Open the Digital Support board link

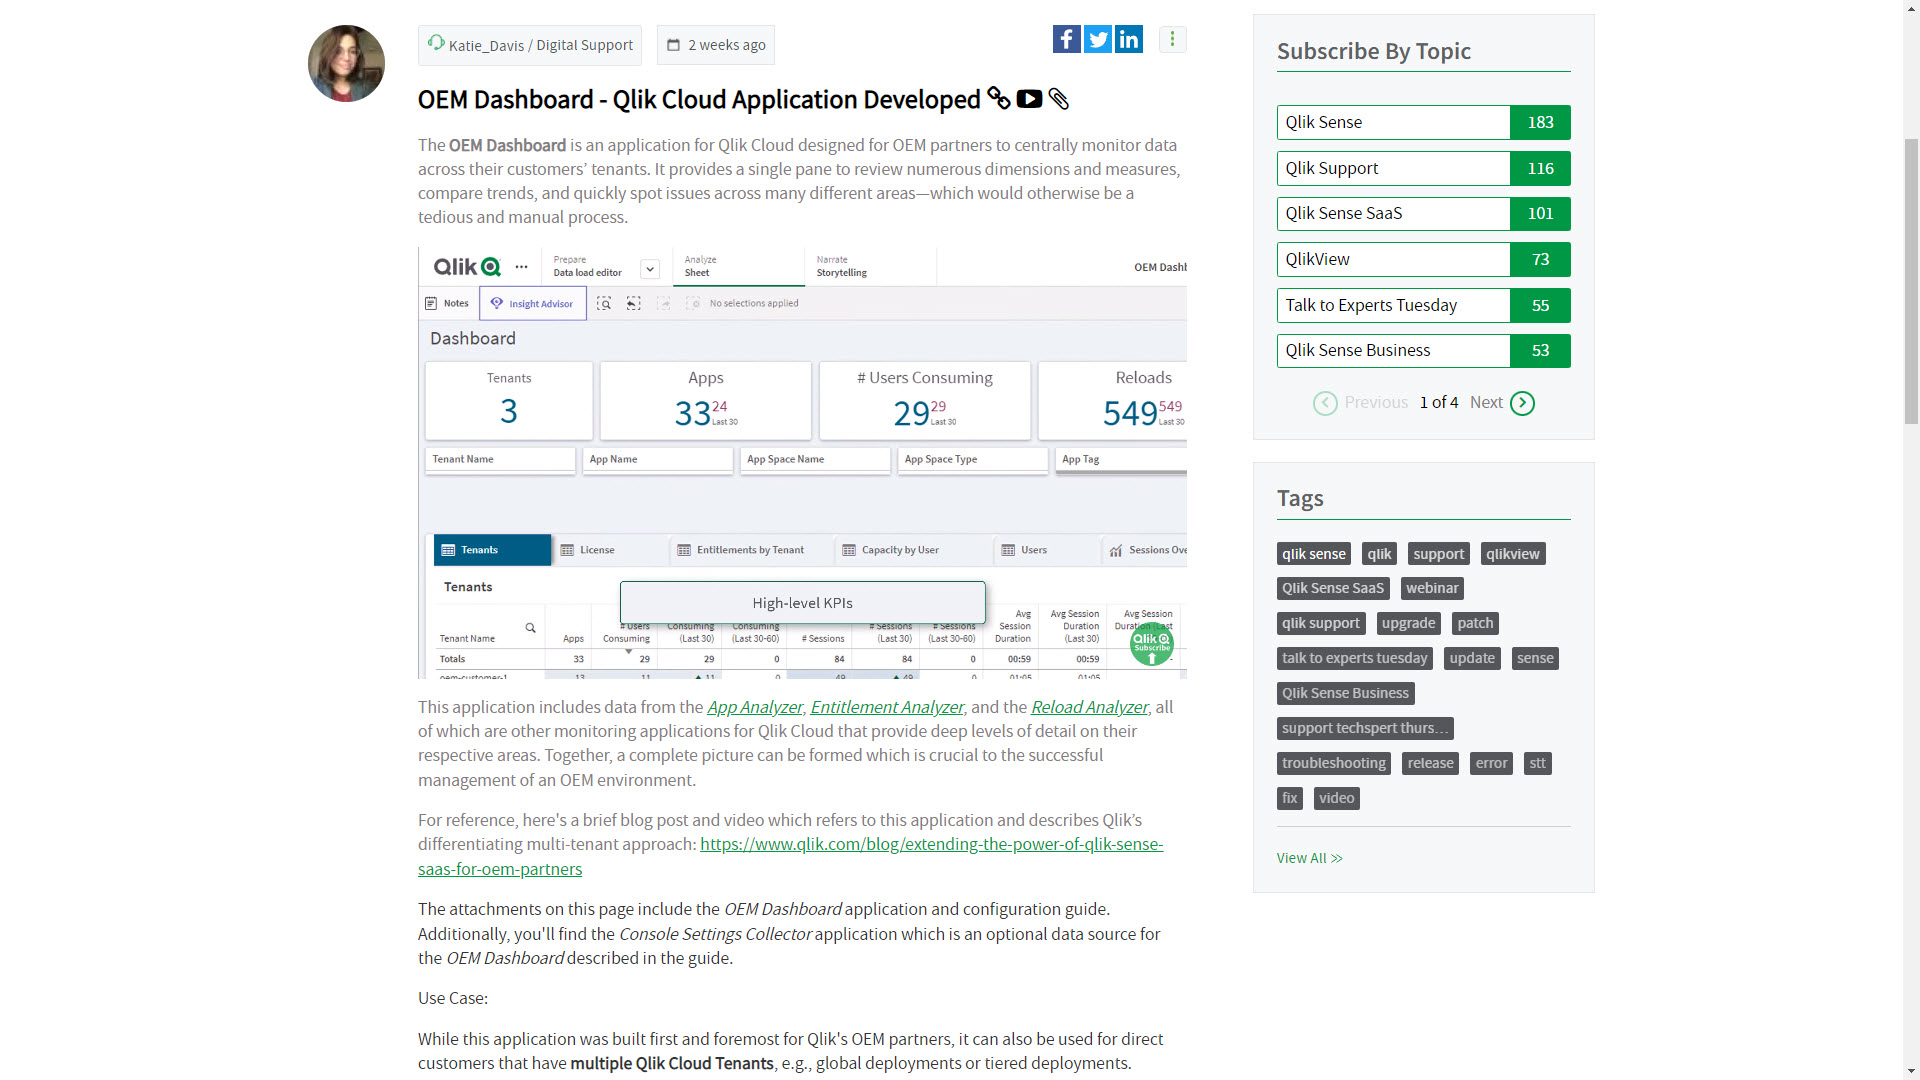click(x=584, y=45)
